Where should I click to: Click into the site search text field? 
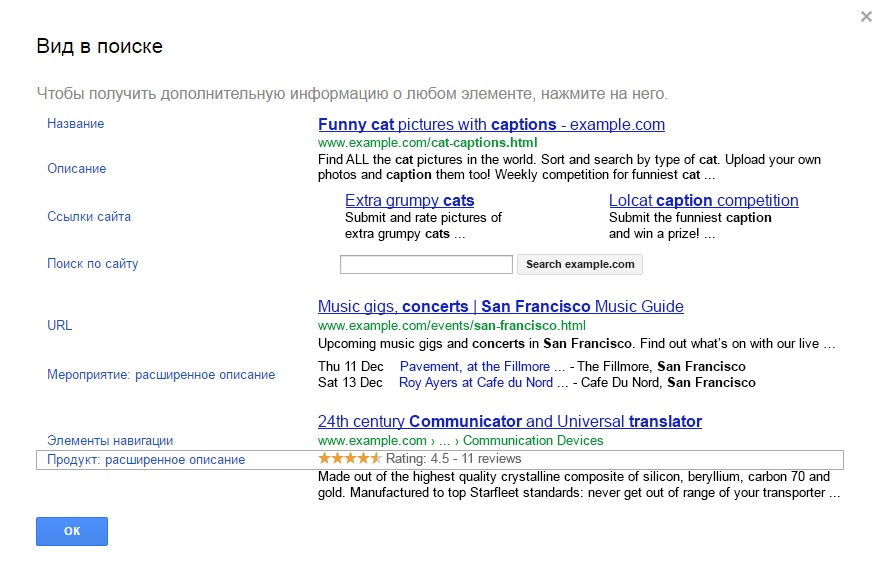(x=426, y=265)
